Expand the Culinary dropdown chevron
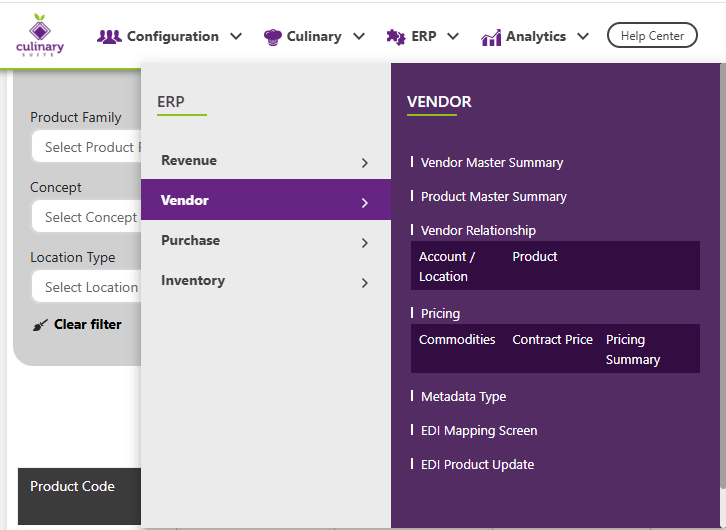This screenshot has height=530, width=726. (359, 36)
